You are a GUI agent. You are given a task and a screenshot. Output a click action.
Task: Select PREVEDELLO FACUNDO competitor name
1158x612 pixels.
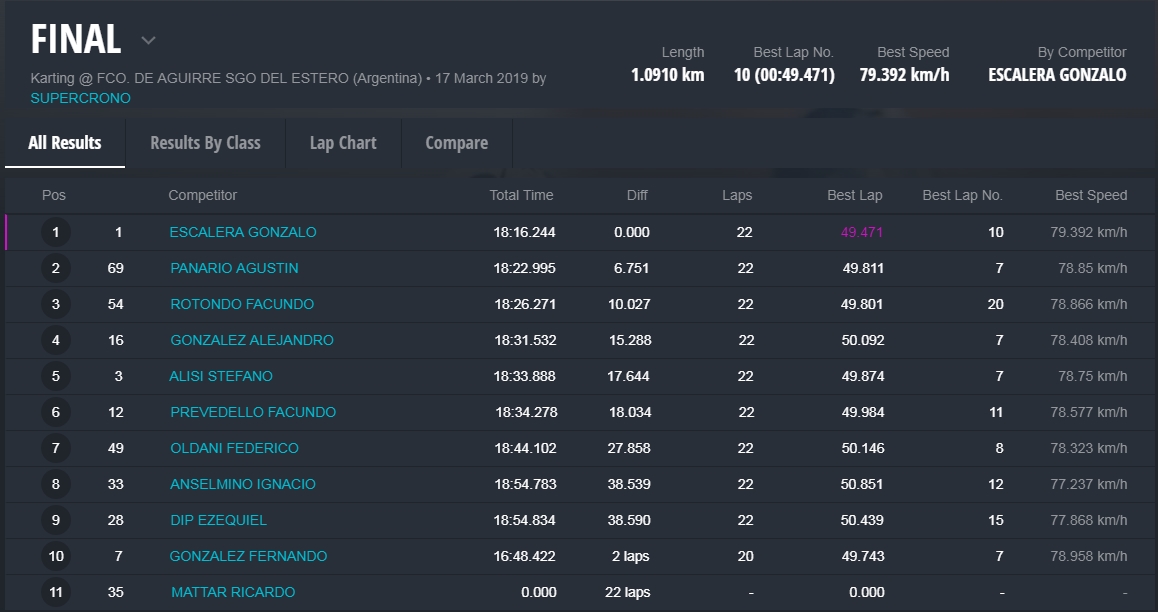[x=253, y=412]
